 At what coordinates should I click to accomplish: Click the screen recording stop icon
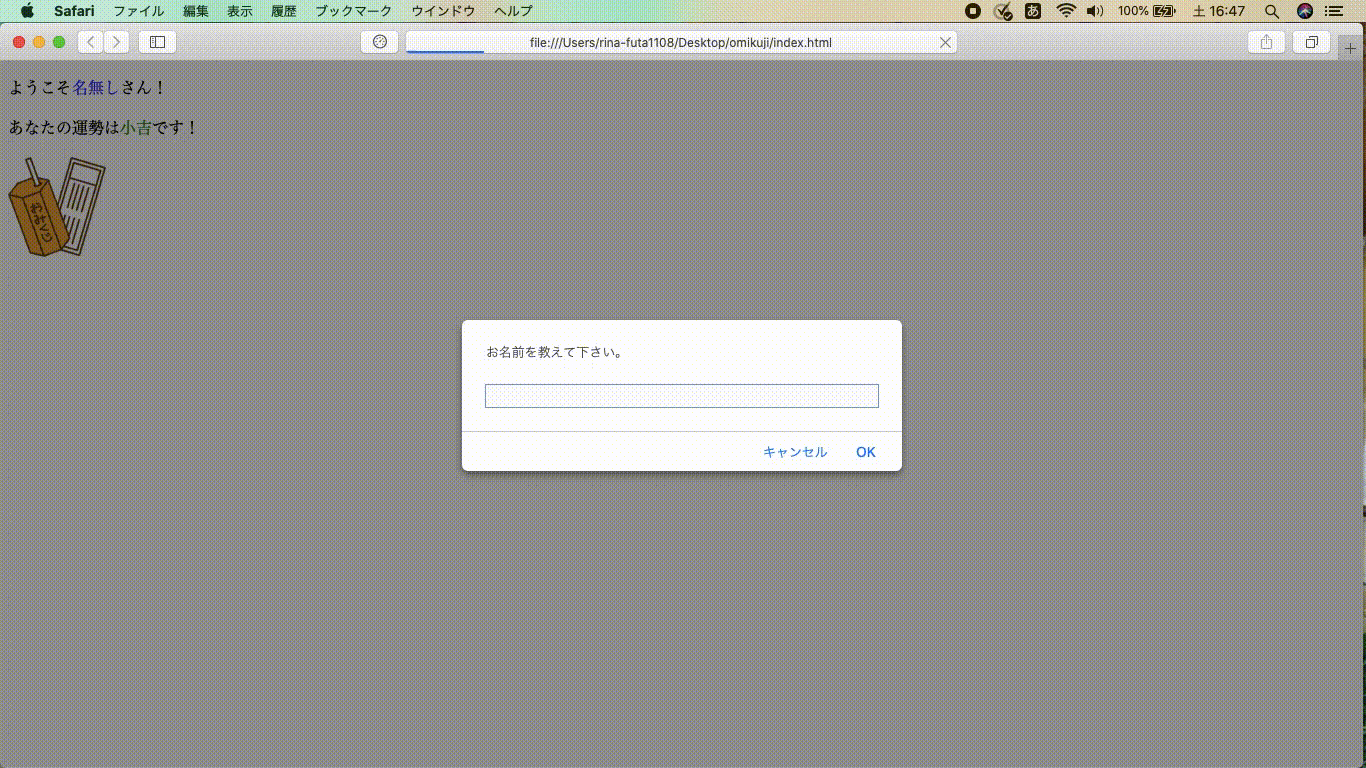tap(973, 11)
